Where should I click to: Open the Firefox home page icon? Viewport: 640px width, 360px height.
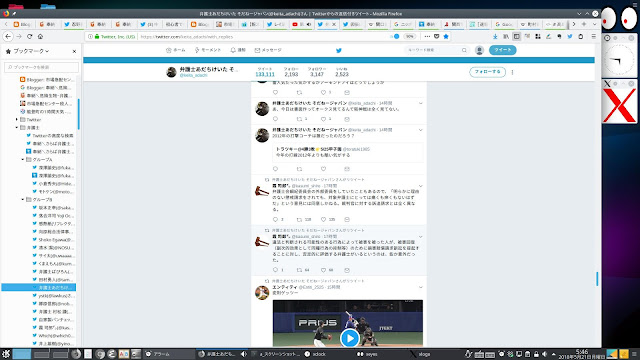(x=40, y=36)
